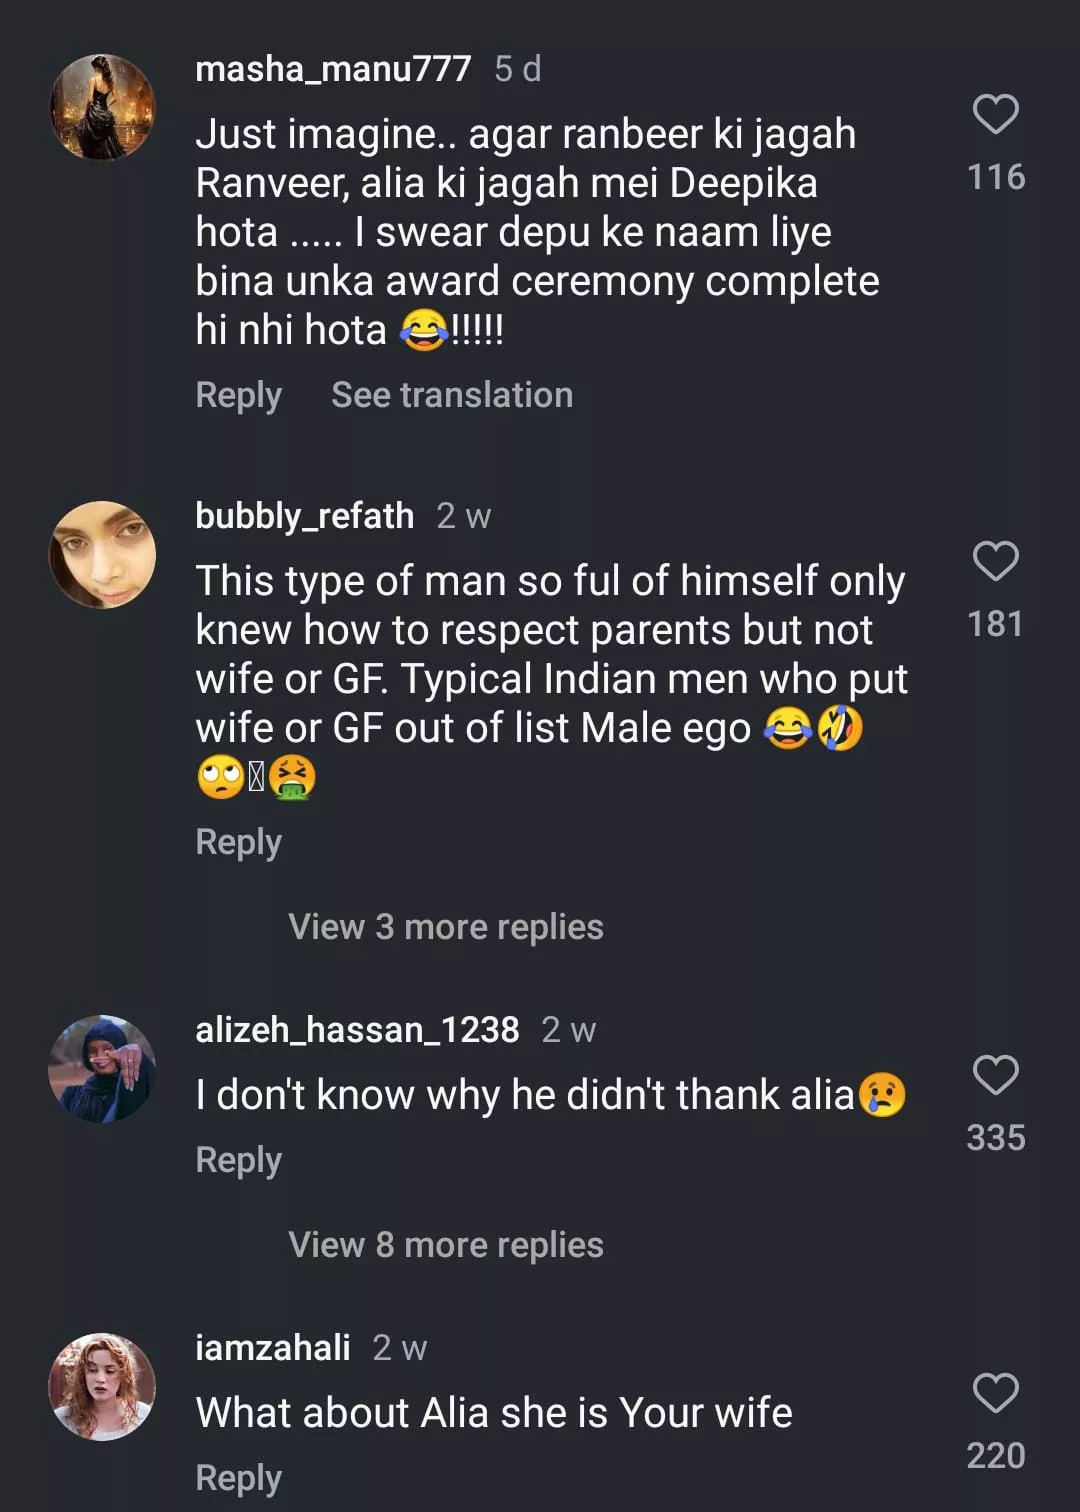Image resolution: width=1080 pixels, height=1512 pixels.
Task: Visit the iamzahali username link
Action: click(273, 1348)
